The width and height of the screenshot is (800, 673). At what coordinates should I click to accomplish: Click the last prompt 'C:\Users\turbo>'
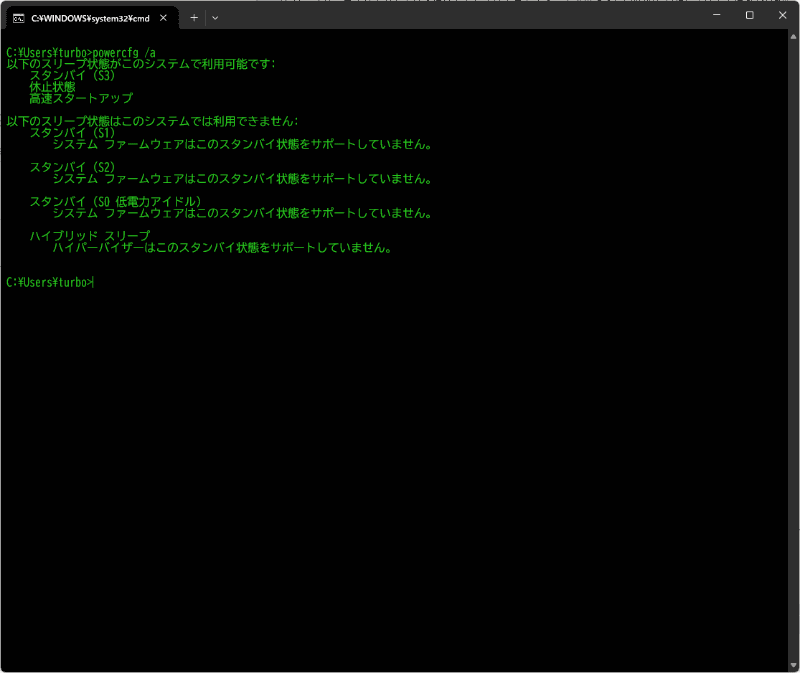pyautogui.click(x=49, y=282)
